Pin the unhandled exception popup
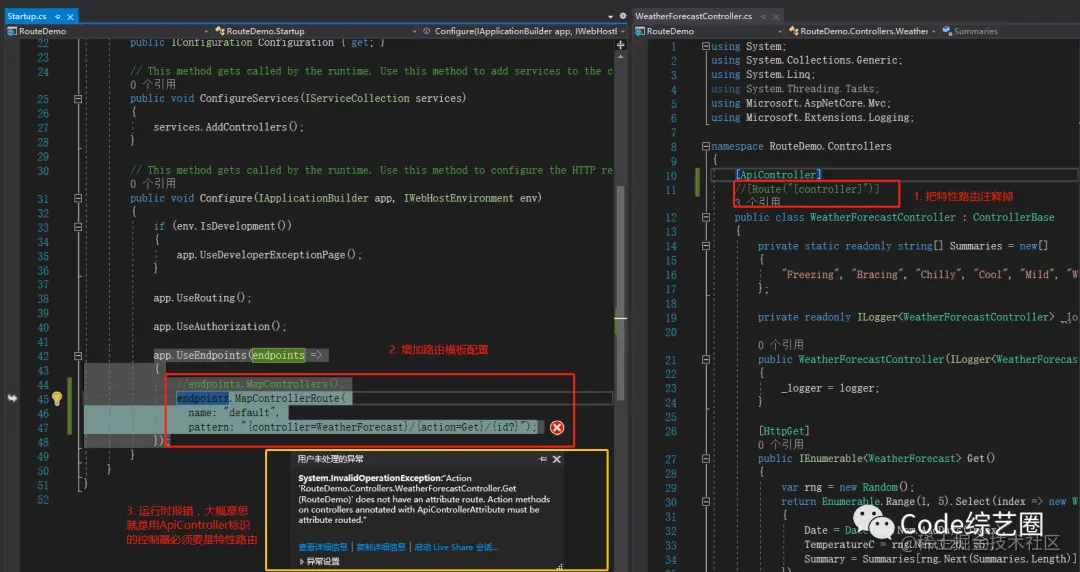The image size is (1080, 572). click(x=543, y=459)
